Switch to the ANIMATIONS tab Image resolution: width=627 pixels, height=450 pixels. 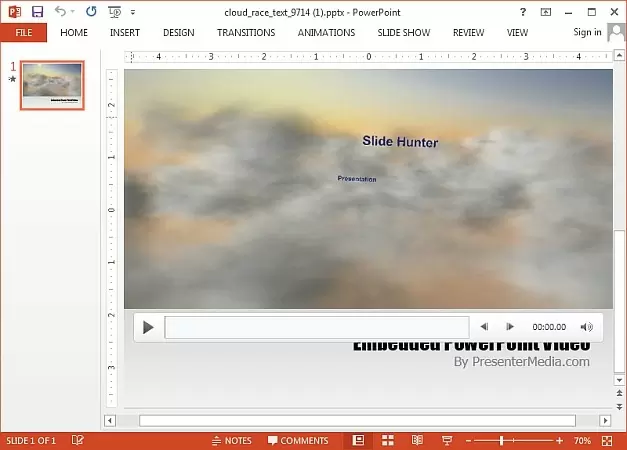click(326, 32)
